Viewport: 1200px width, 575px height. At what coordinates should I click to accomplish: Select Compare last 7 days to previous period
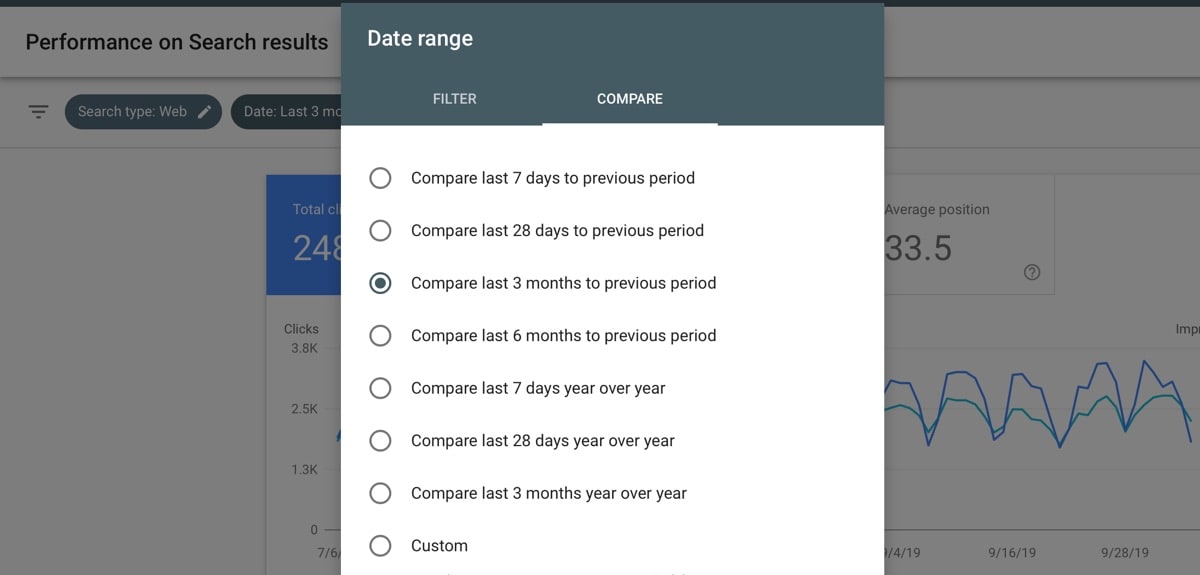[380, 178]
